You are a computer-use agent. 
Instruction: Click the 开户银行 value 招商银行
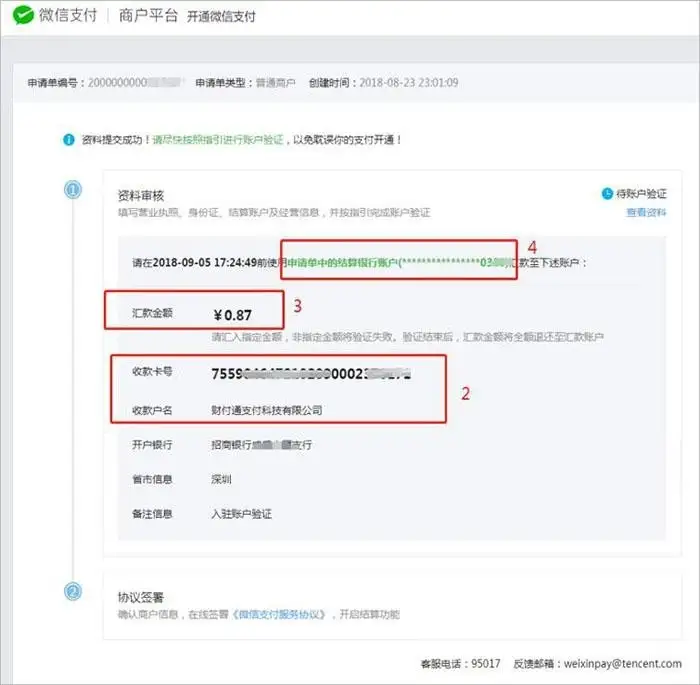tap(261, 445)
